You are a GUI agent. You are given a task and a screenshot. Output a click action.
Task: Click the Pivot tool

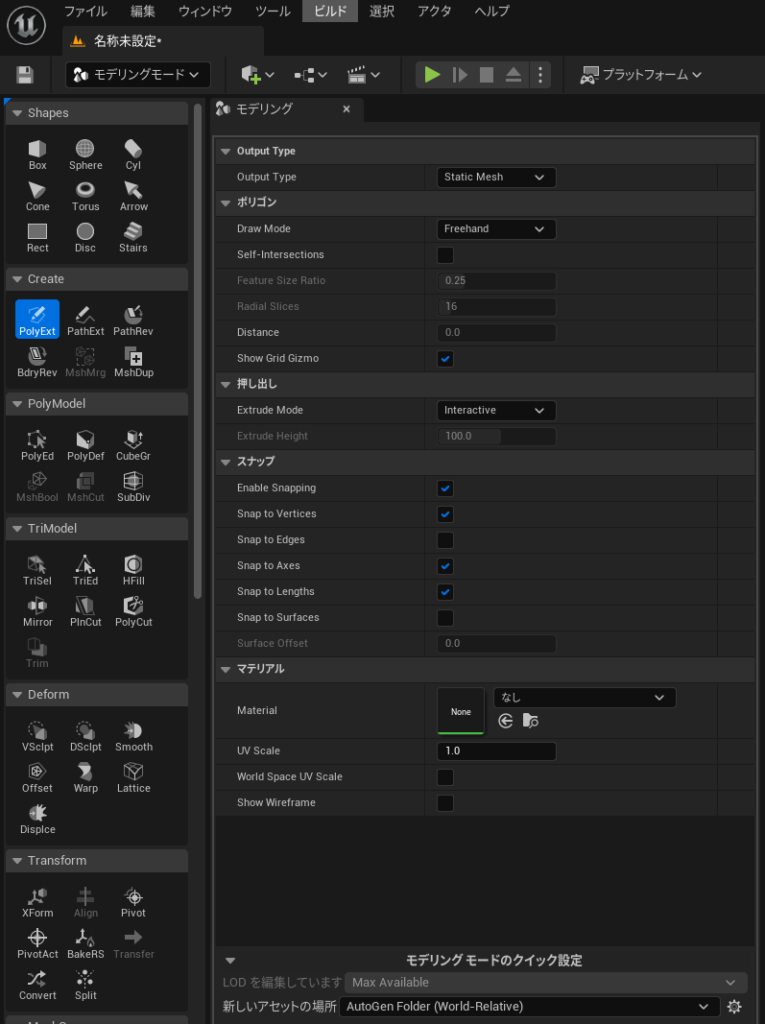click(133, 901)
